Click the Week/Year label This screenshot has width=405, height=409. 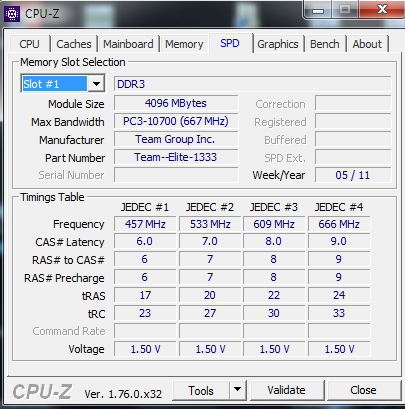279,175
